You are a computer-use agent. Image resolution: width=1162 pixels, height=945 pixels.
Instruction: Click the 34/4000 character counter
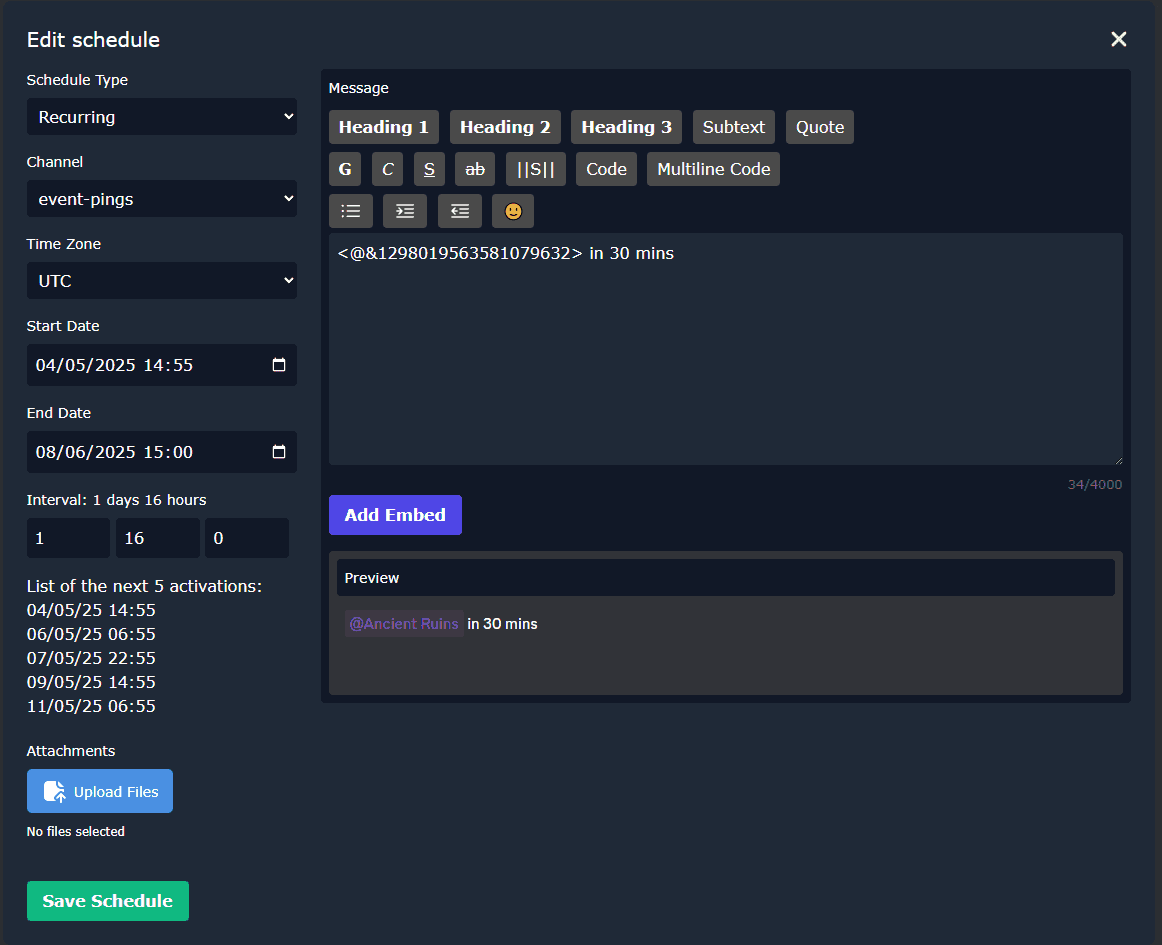(1095, 484)
